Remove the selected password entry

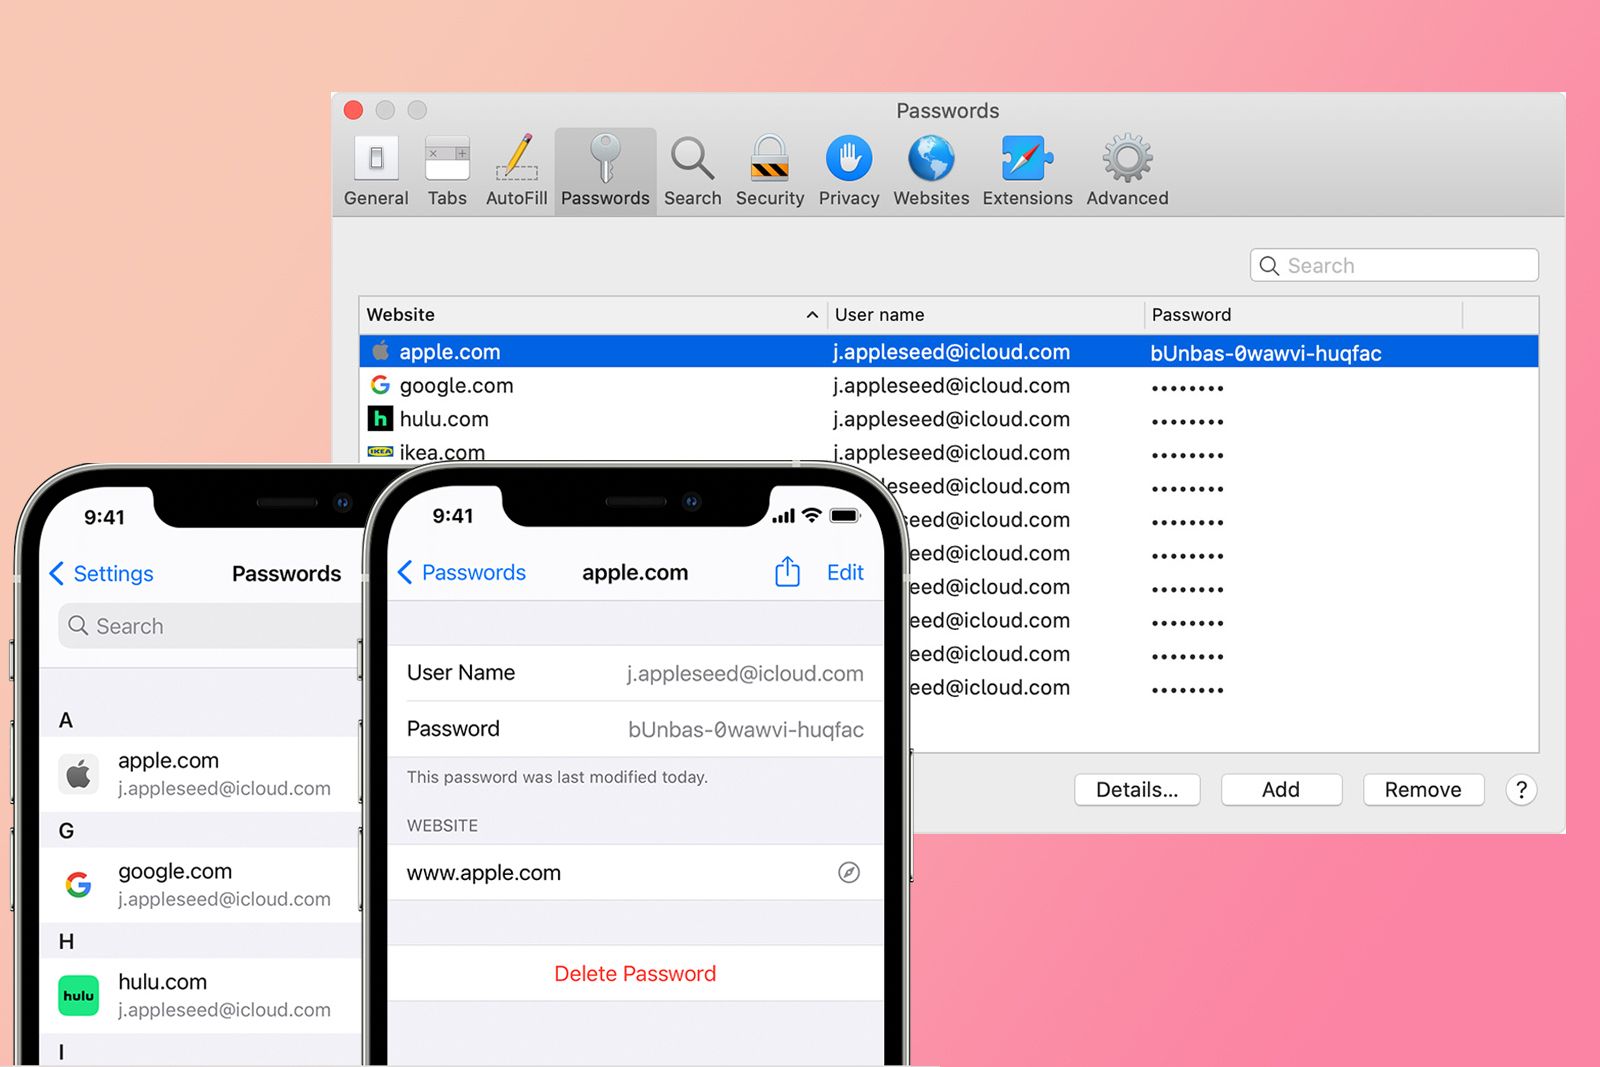pyautogui.click(x=1423, y=790)
